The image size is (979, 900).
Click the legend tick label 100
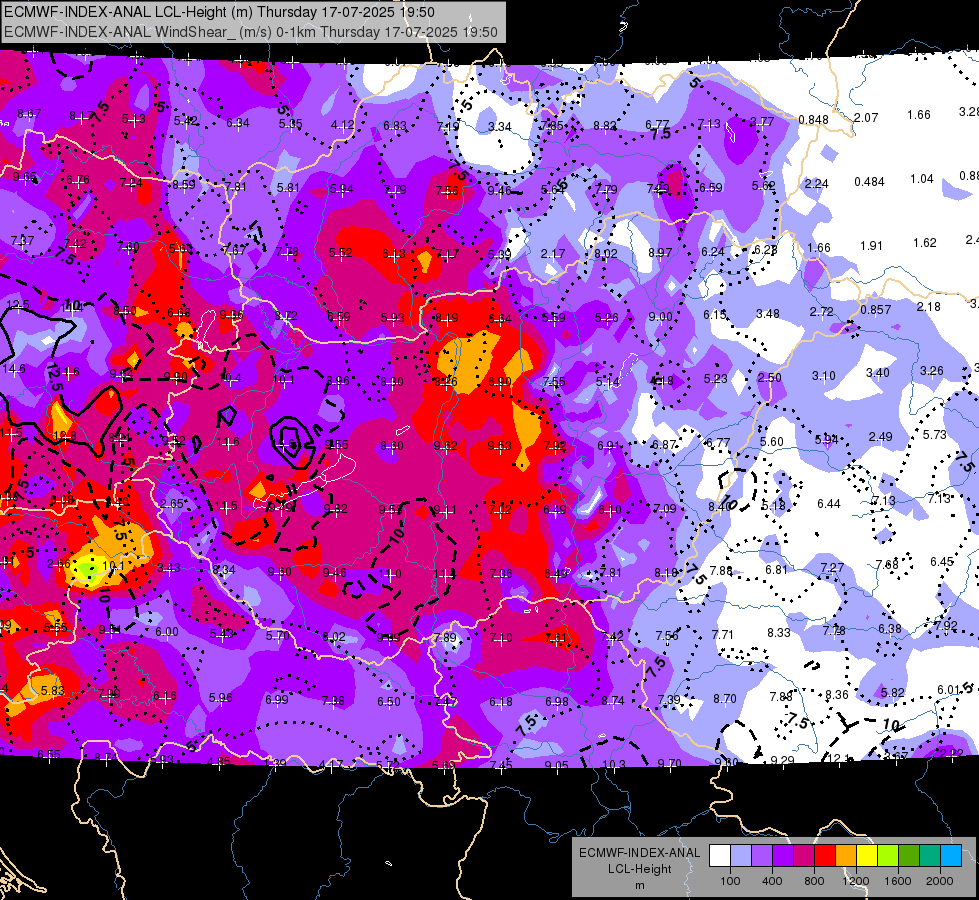pyautogui.click(x=730, y=881)
